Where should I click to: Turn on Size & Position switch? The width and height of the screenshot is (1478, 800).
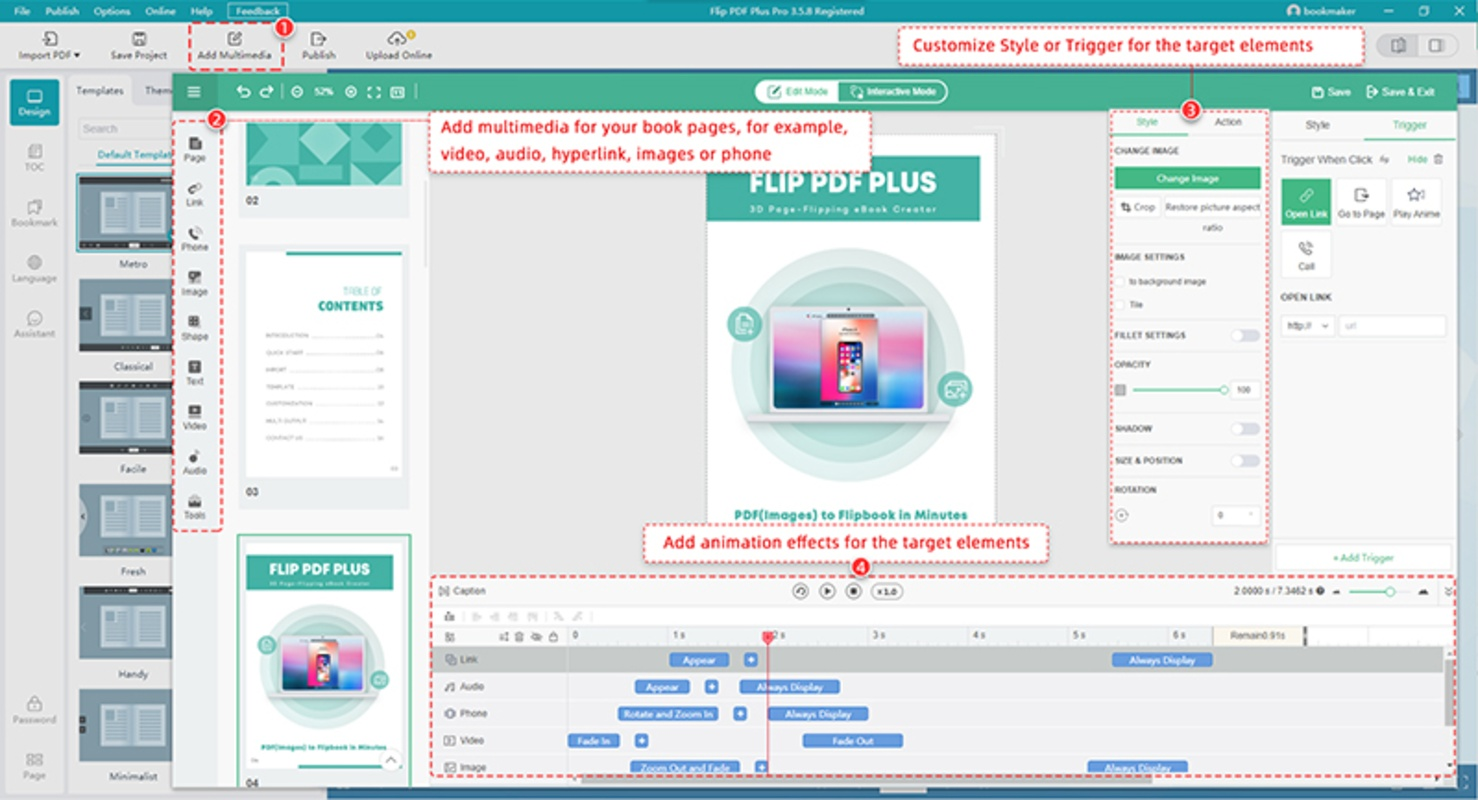pos(1244,461)
